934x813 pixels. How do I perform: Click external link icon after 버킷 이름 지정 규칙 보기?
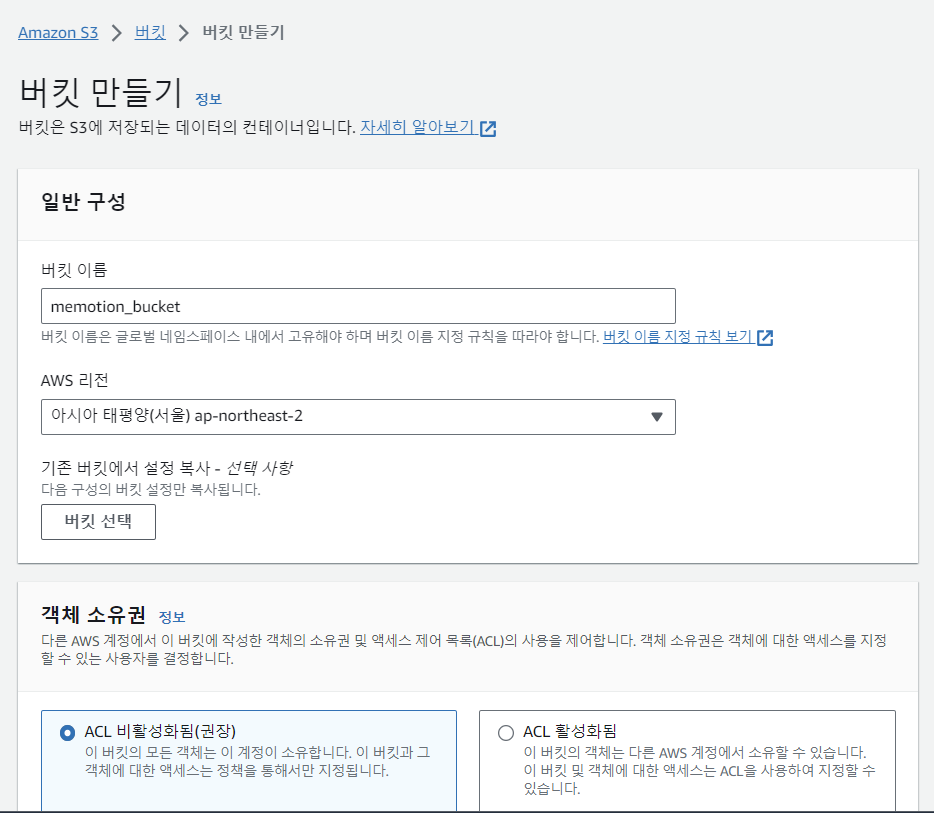pyautogui.click(x=765, y=338)
